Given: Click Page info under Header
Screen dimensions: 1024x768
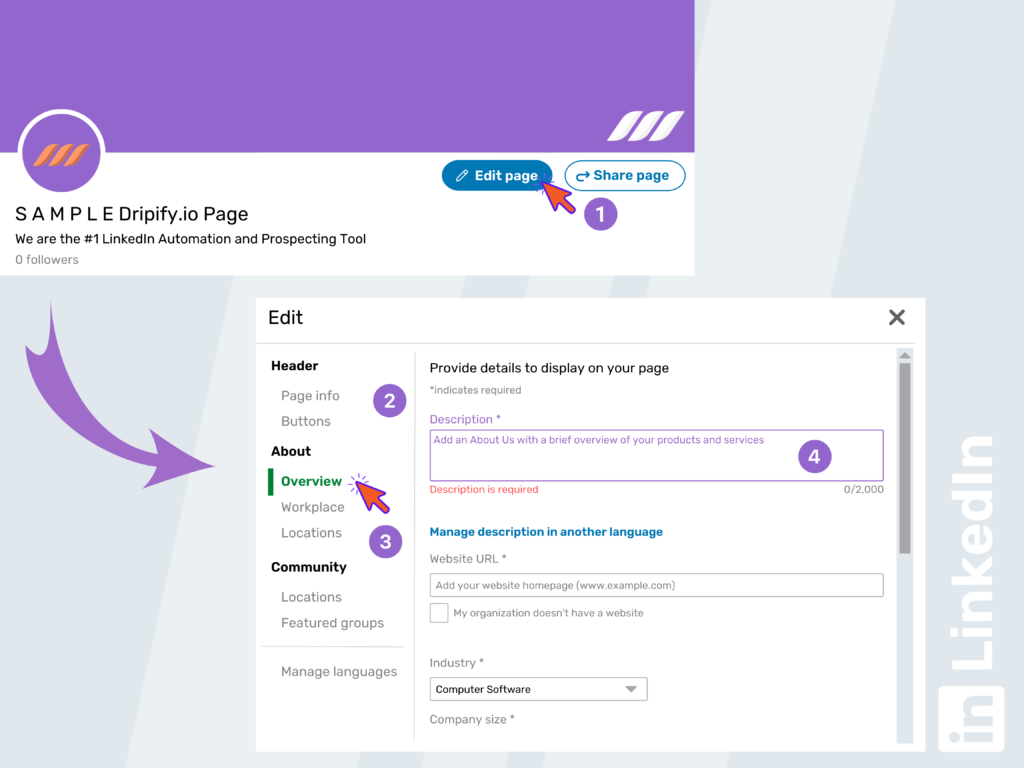Looking at the screenshot, I should click(x=310, y=396).
